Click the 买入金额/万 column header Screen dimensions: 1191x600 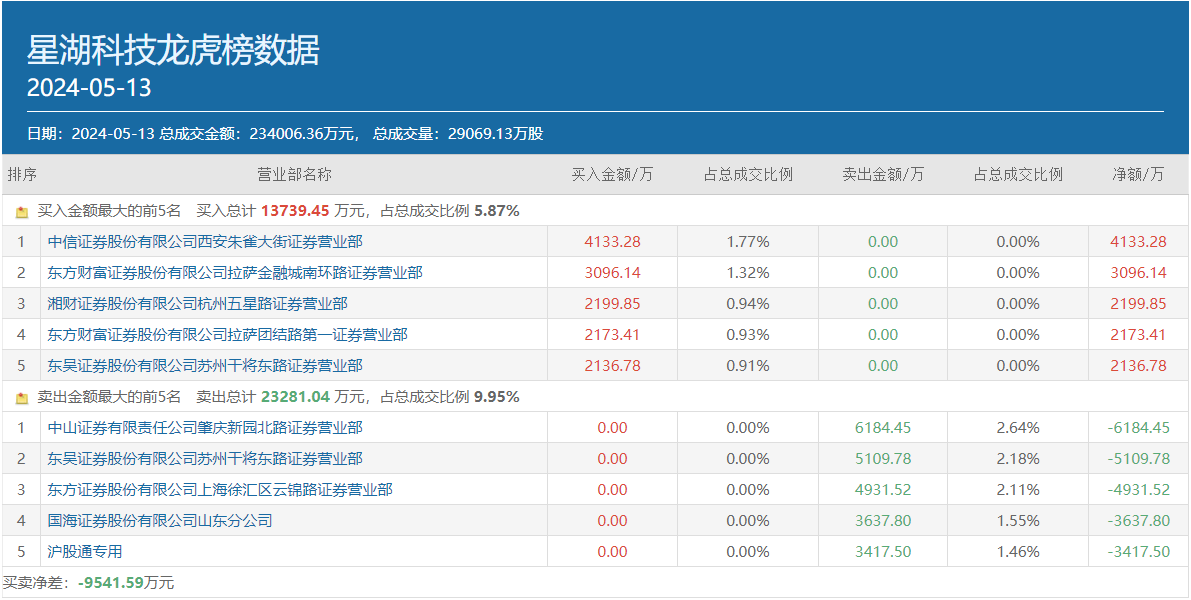point(612,175)
